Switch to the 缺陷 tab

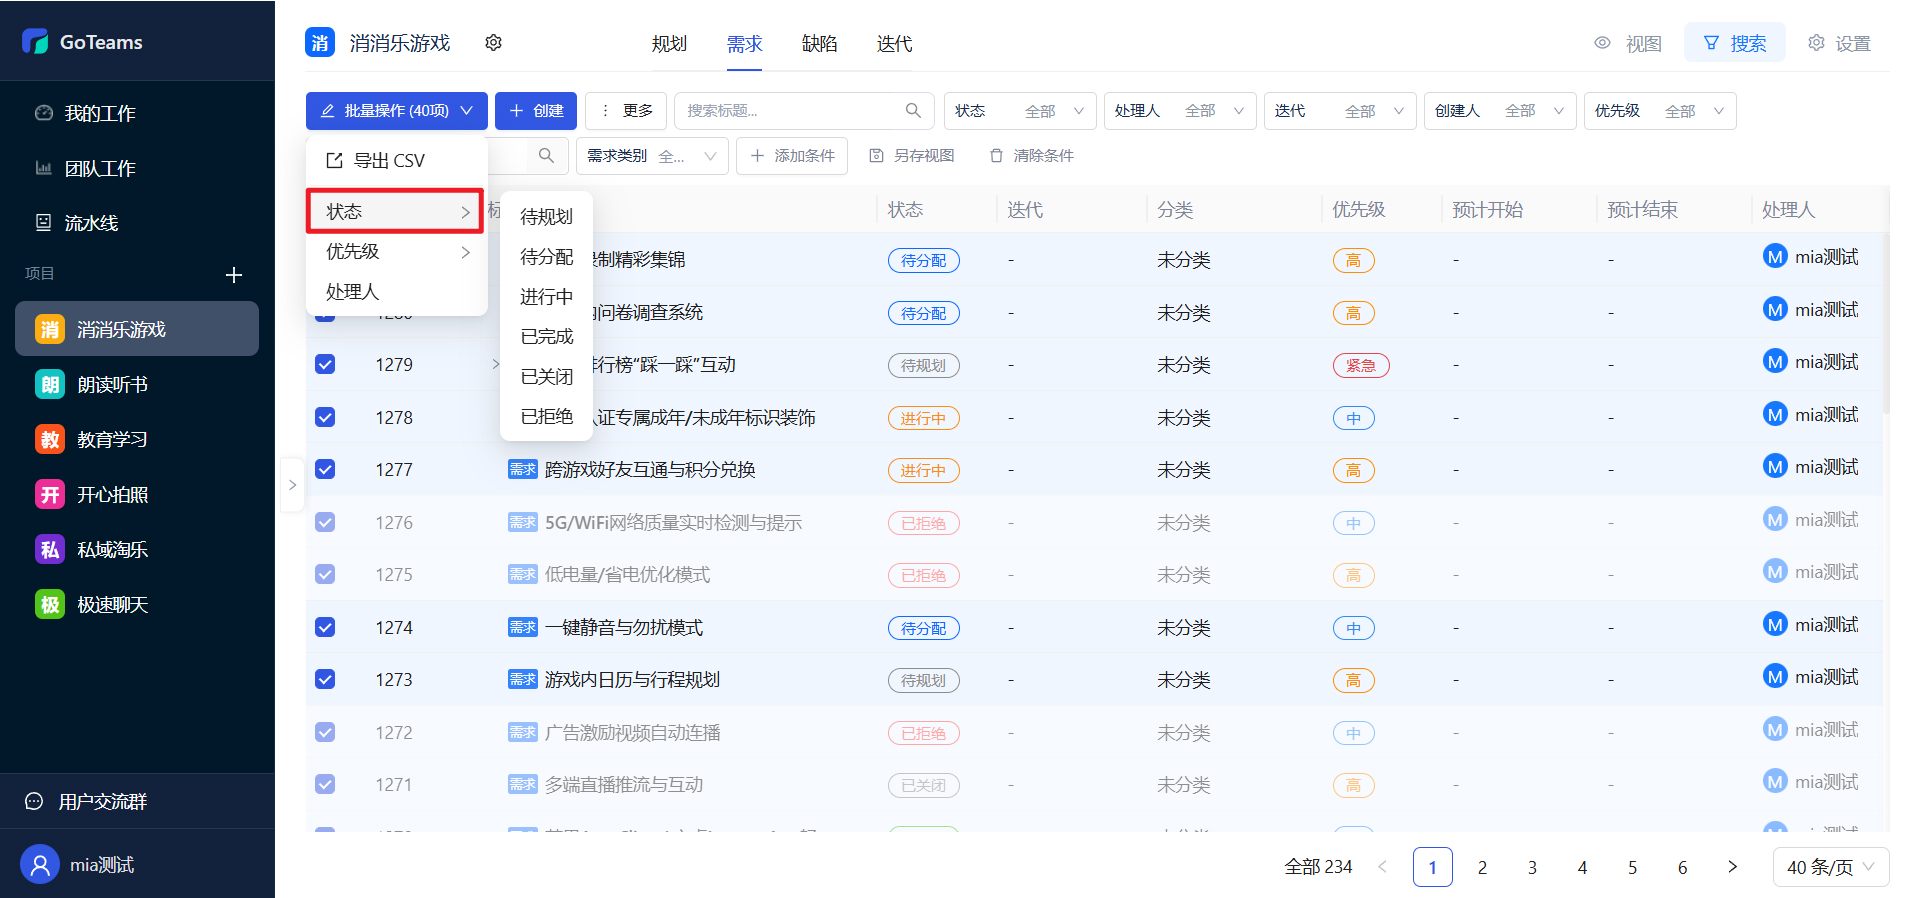pos(819,44)
